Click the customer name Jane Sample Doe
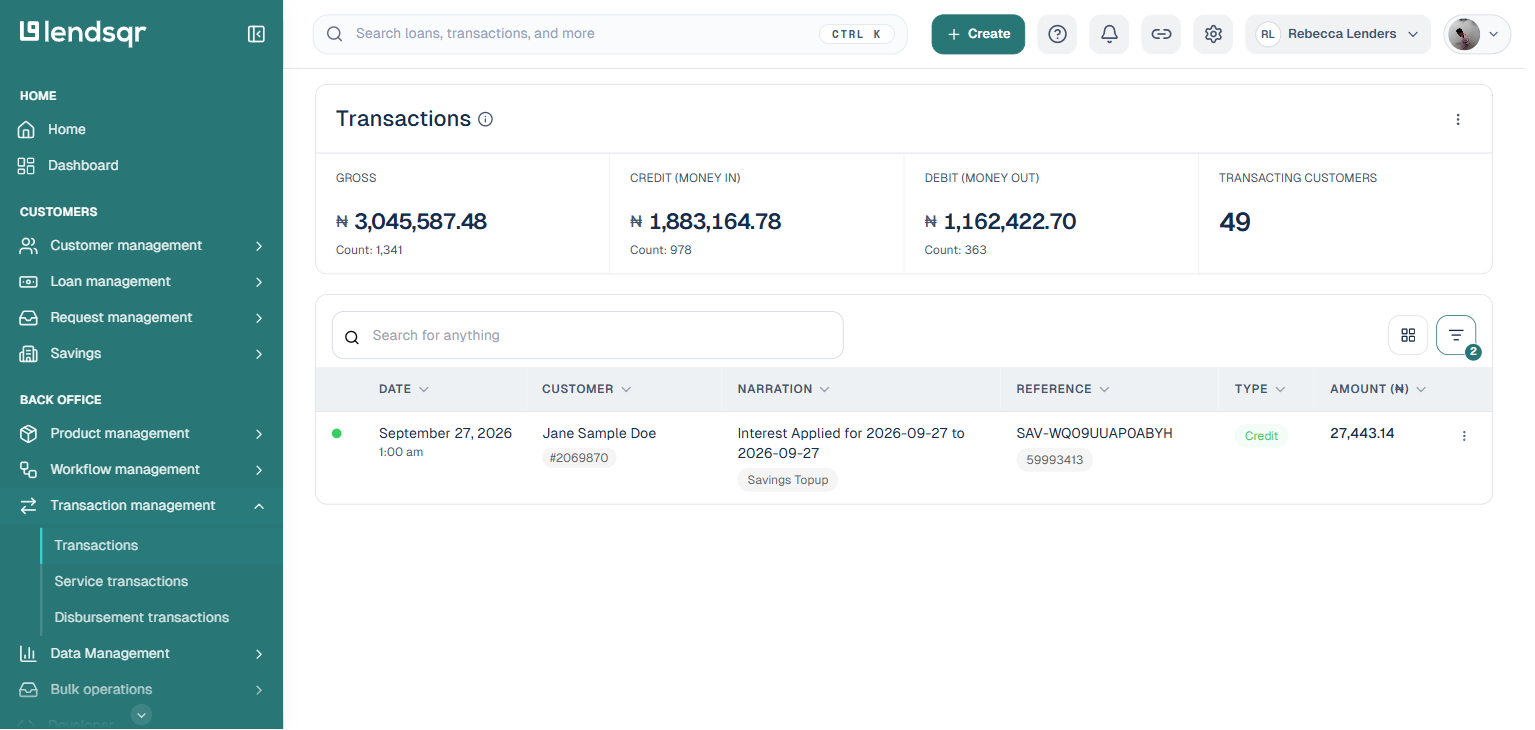 tap(599, 434)
